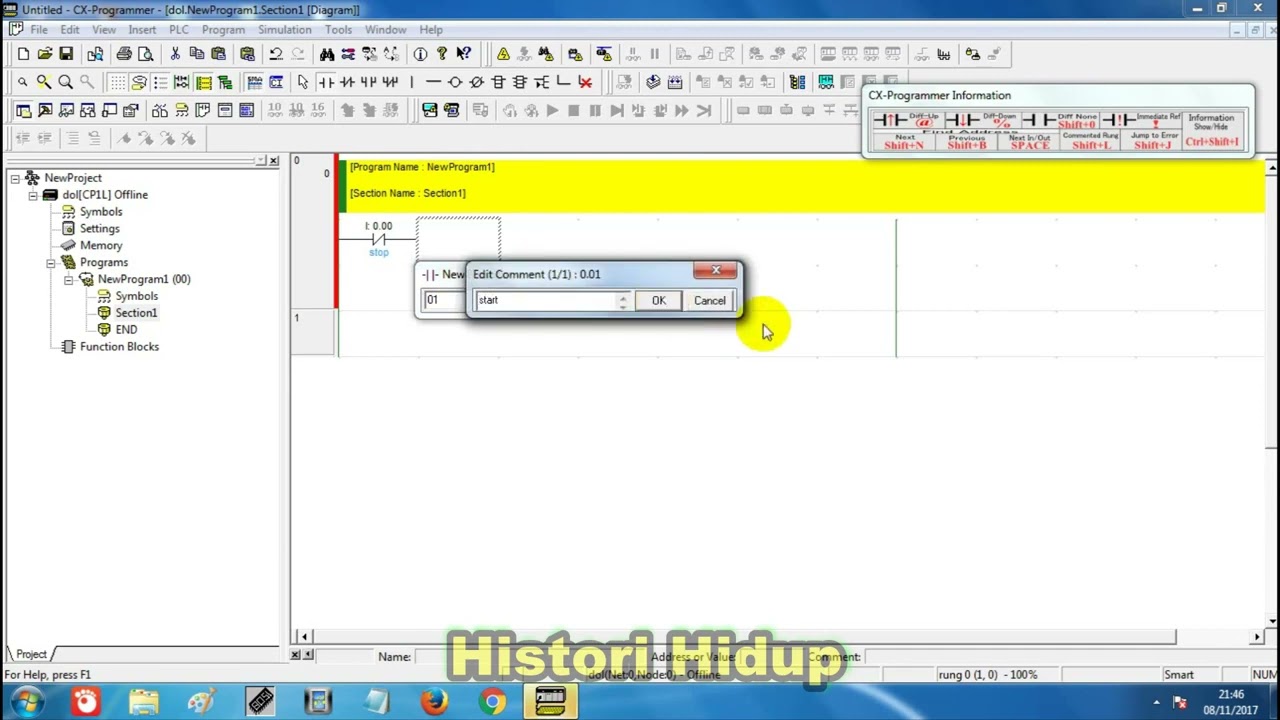Save the project with floppy icon
1280x720 pixels.
click(x=65, y=54)
